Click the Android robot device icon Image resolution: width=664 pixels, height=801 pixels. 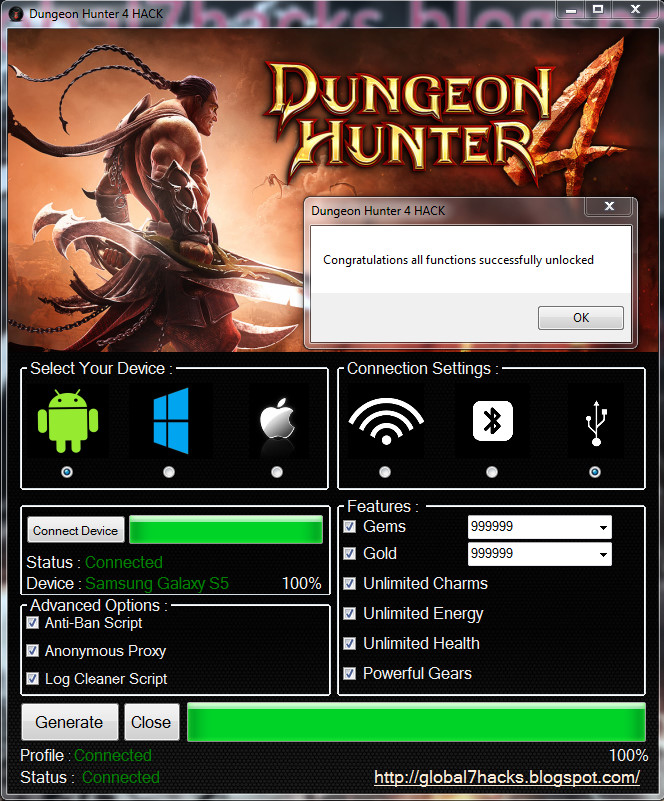tap(68, 421)
